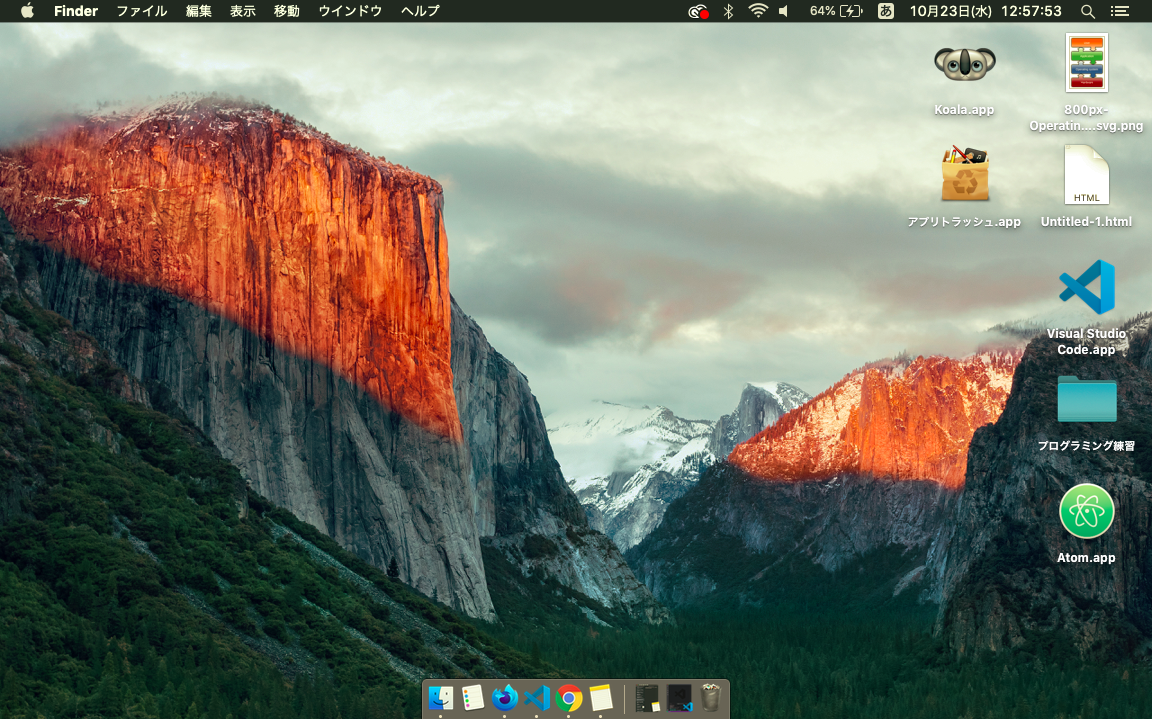Open Spotlight search magnifier
Image resolution: width=1152 pixels, height=719 pixels.
coord(1088,11)
